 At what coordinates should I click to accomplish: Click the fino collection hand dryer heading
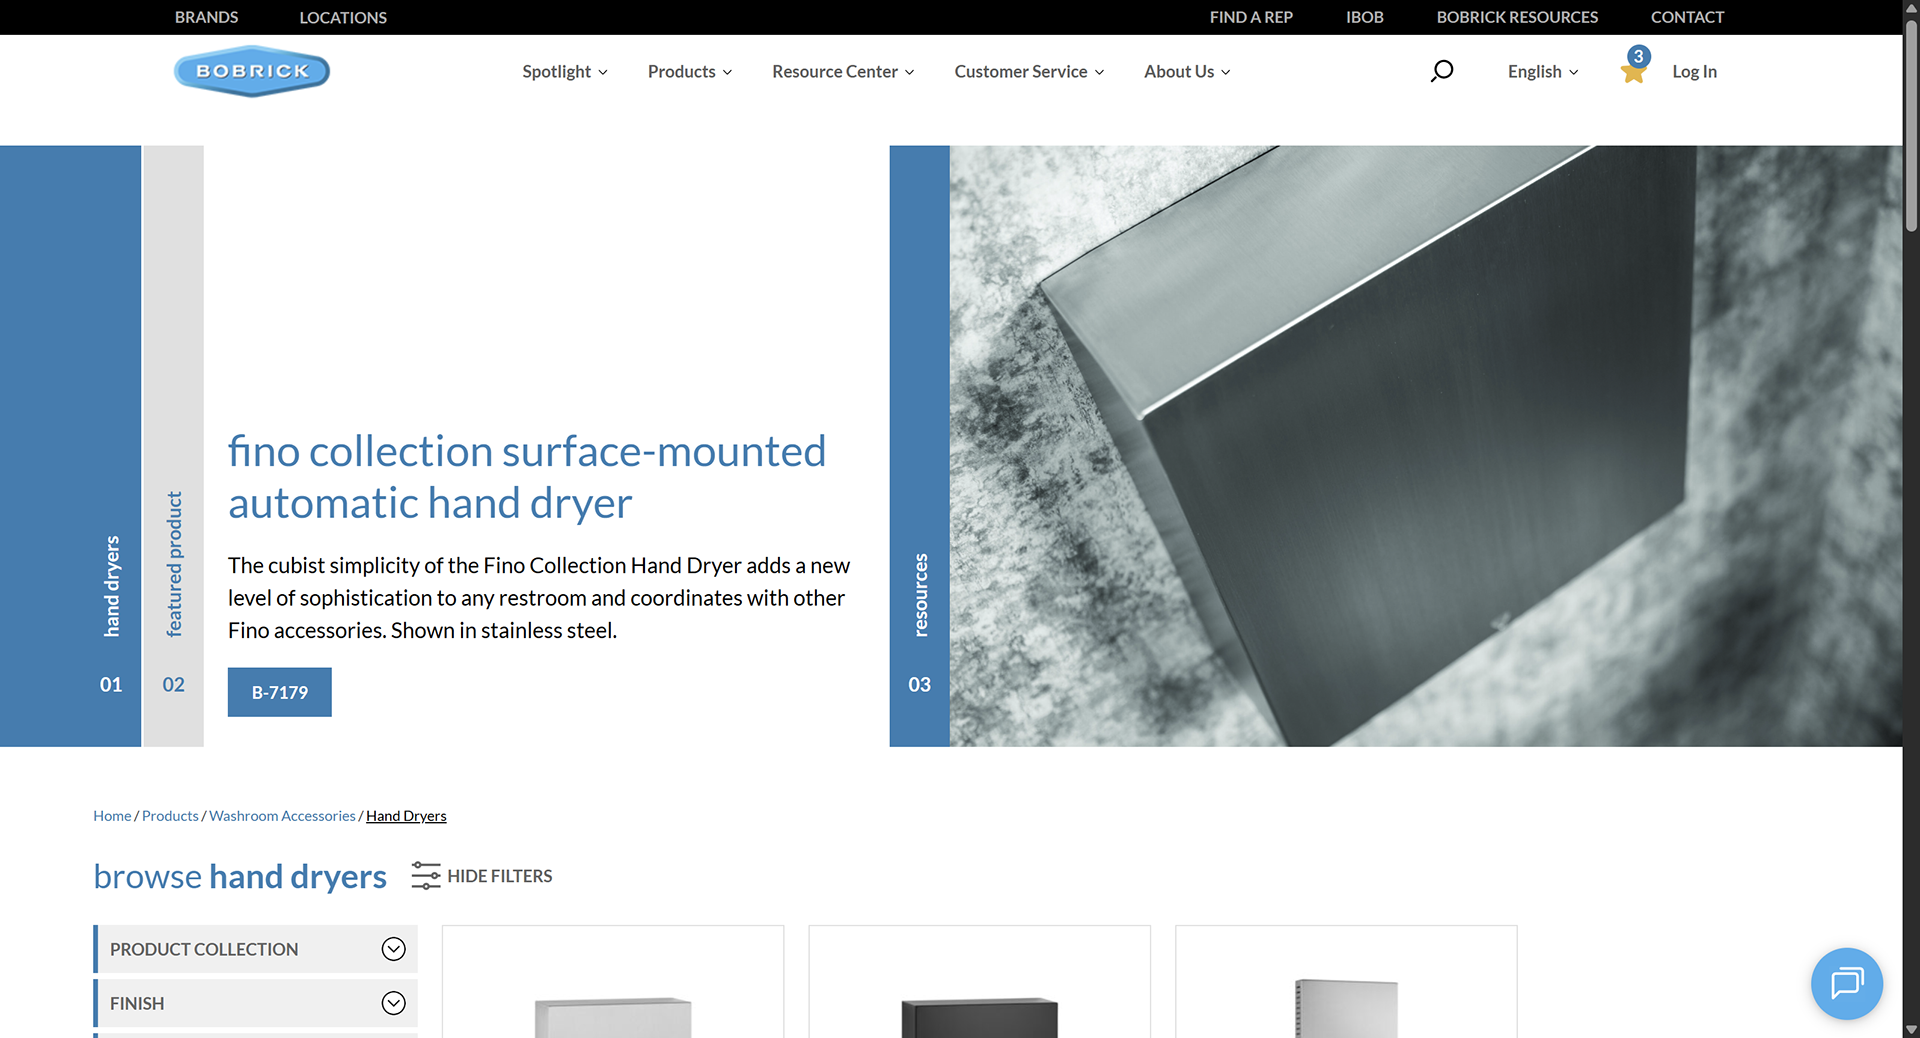tap(527, 477)
